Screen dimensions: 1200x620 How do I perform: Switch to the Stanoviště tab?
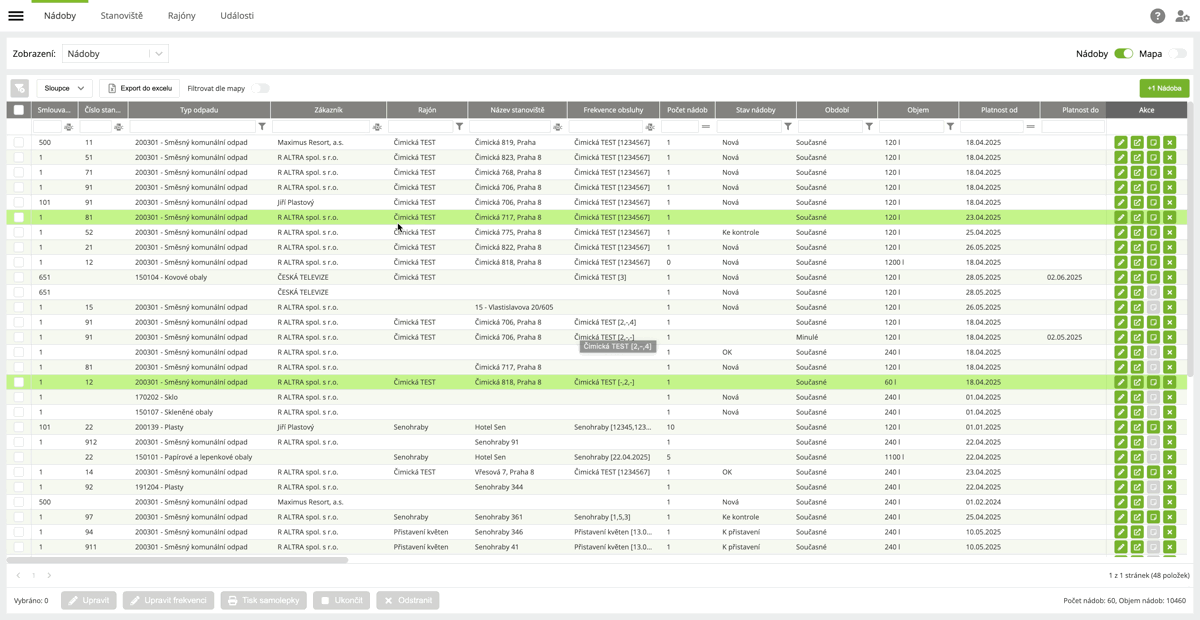tap(122, 16)
